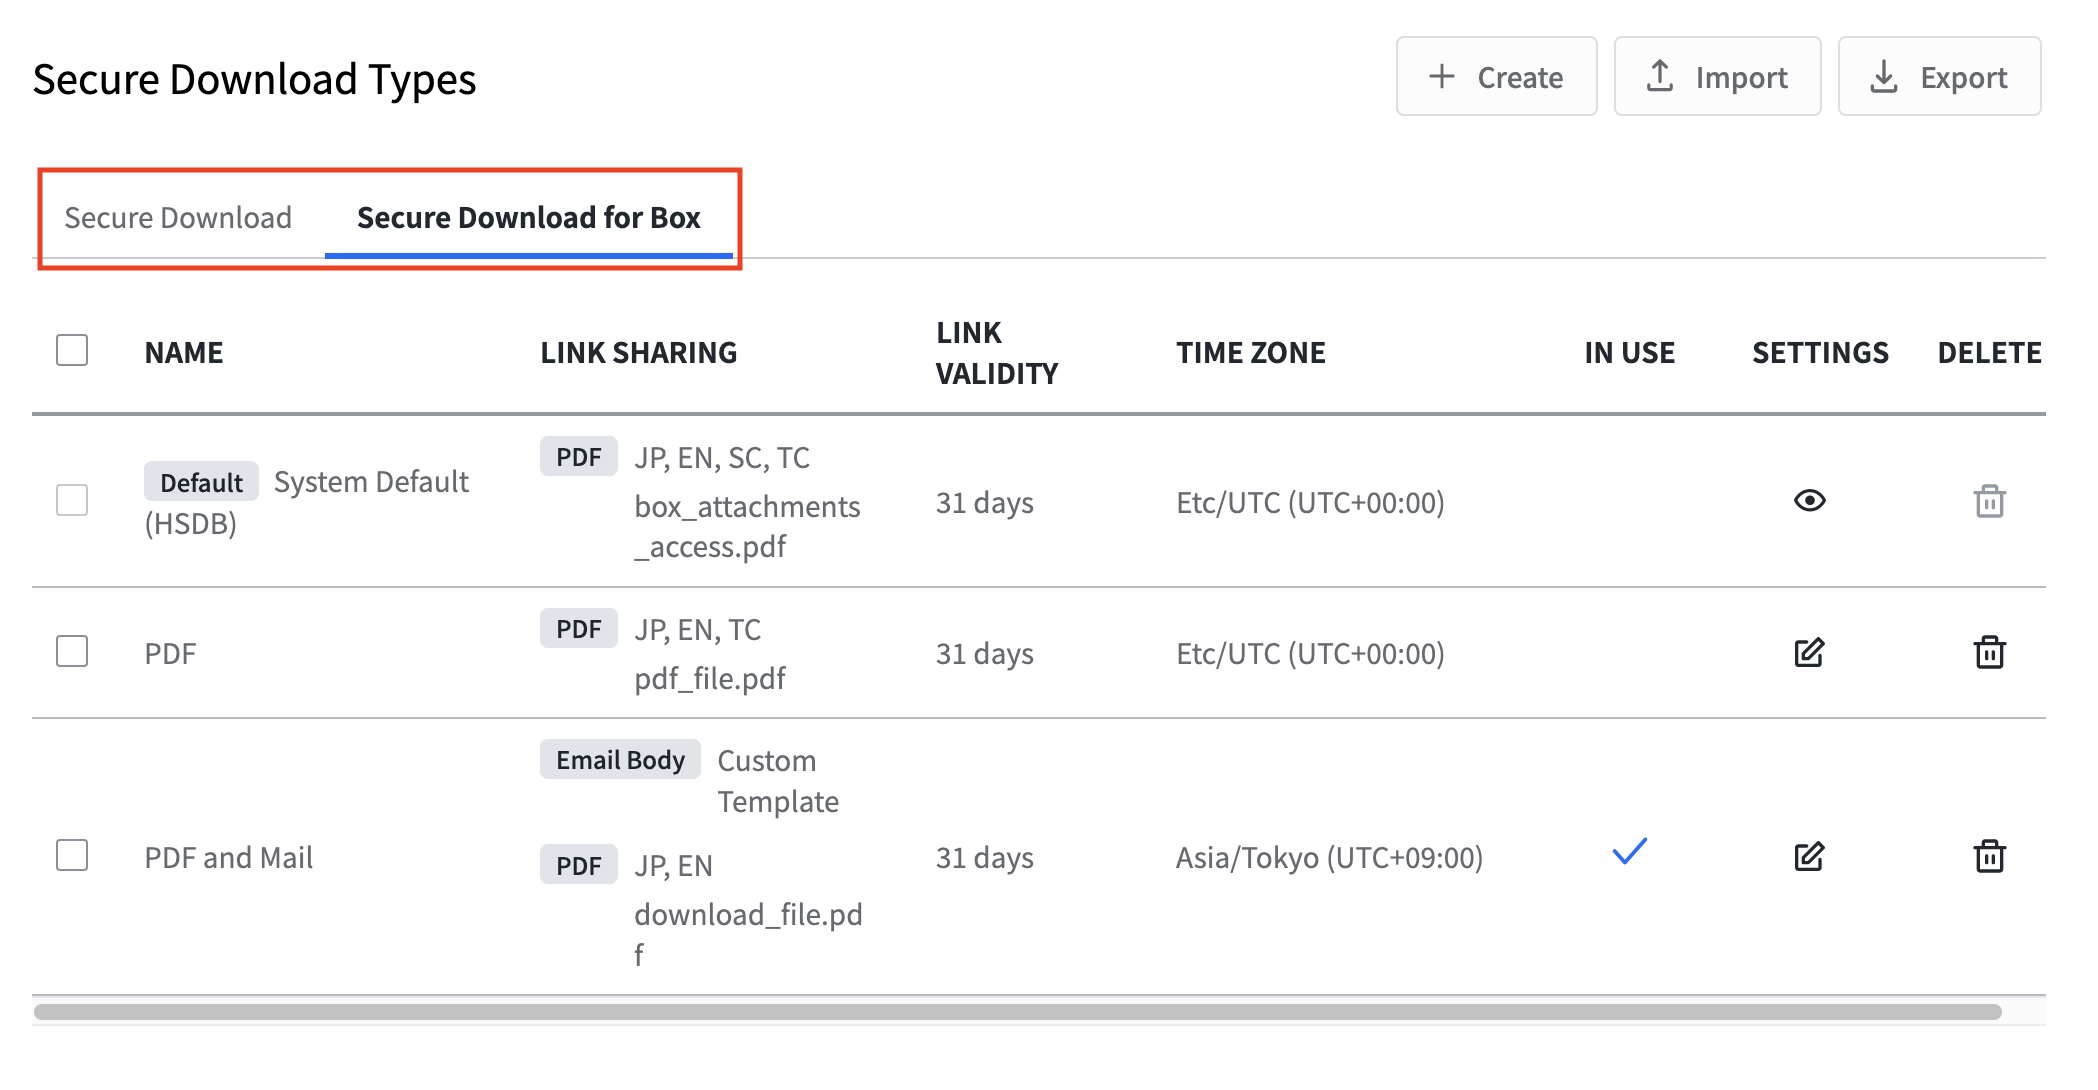The height and width of the screenshot is (1090, 2098).
Task: Click the NAME column header
Action: point(184,353)
